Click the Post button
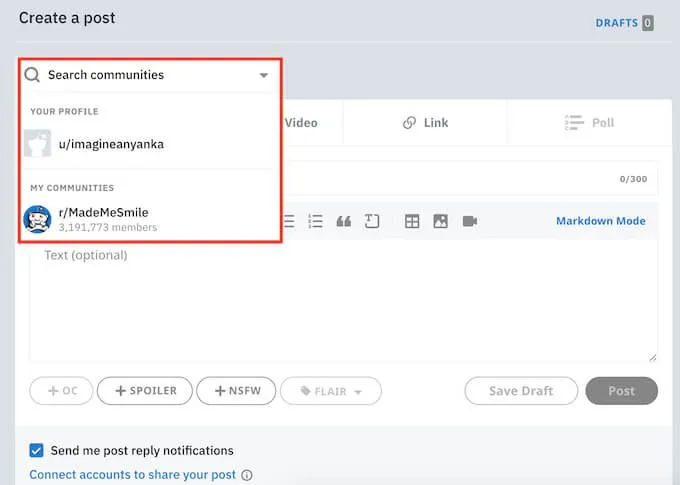 pos(621,391)
